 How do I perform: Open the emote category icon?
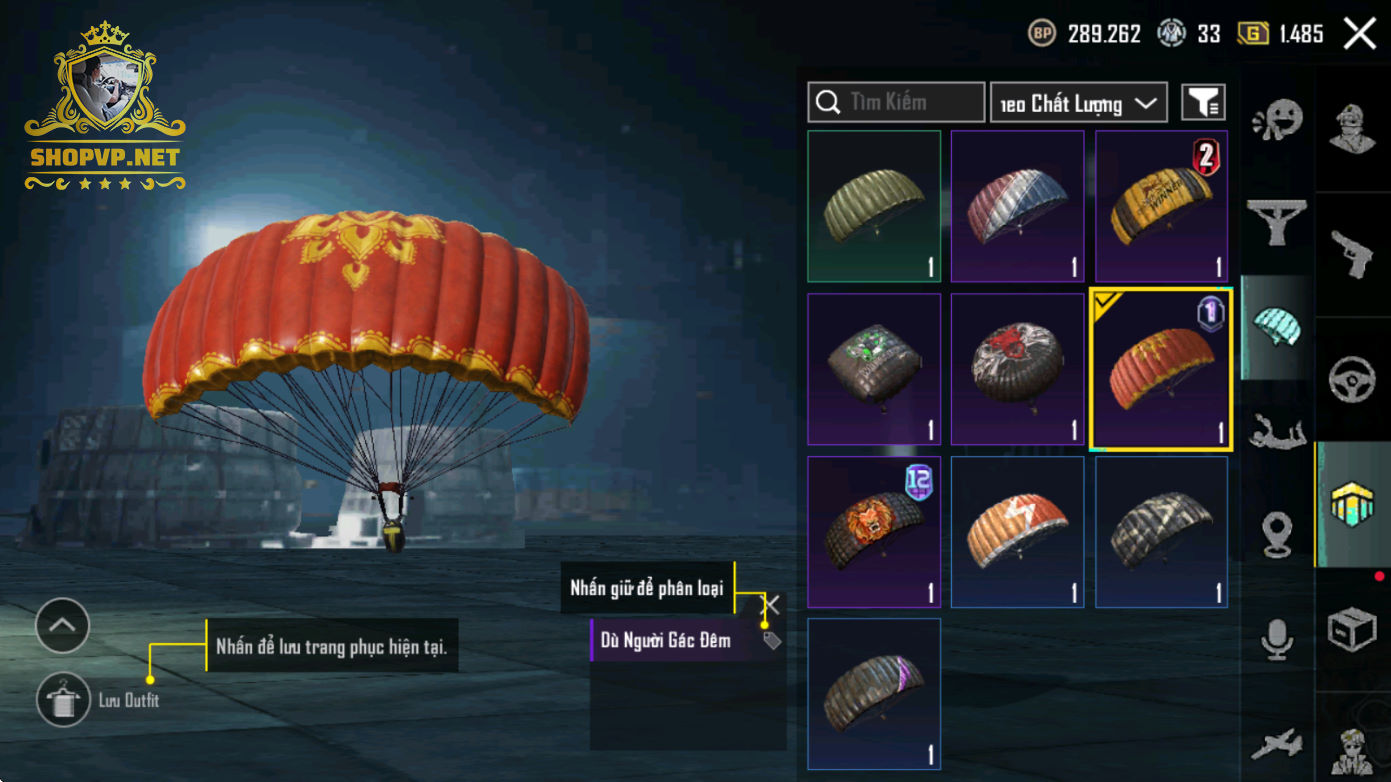pos(1277,121)
